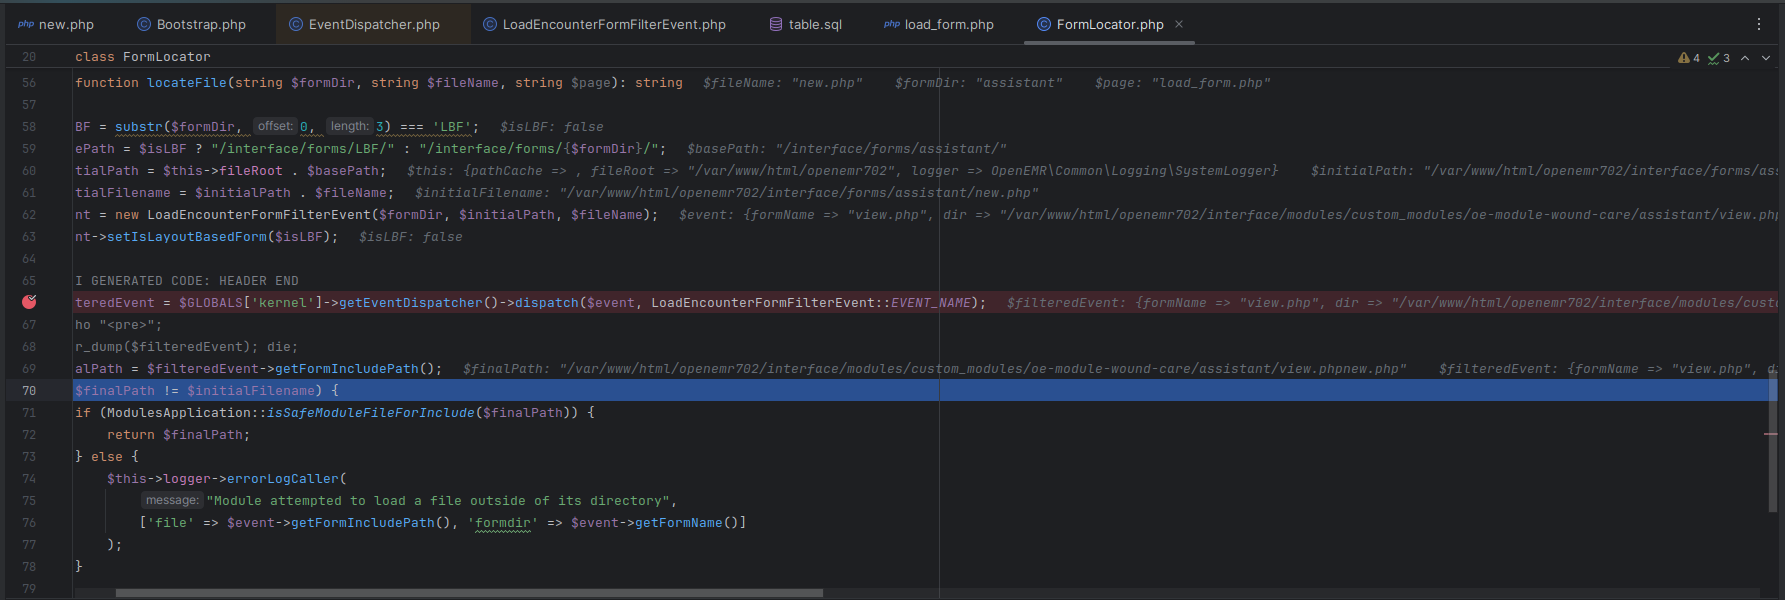Click the $page: "load_form.php" debug hint

coord(1183,83)
